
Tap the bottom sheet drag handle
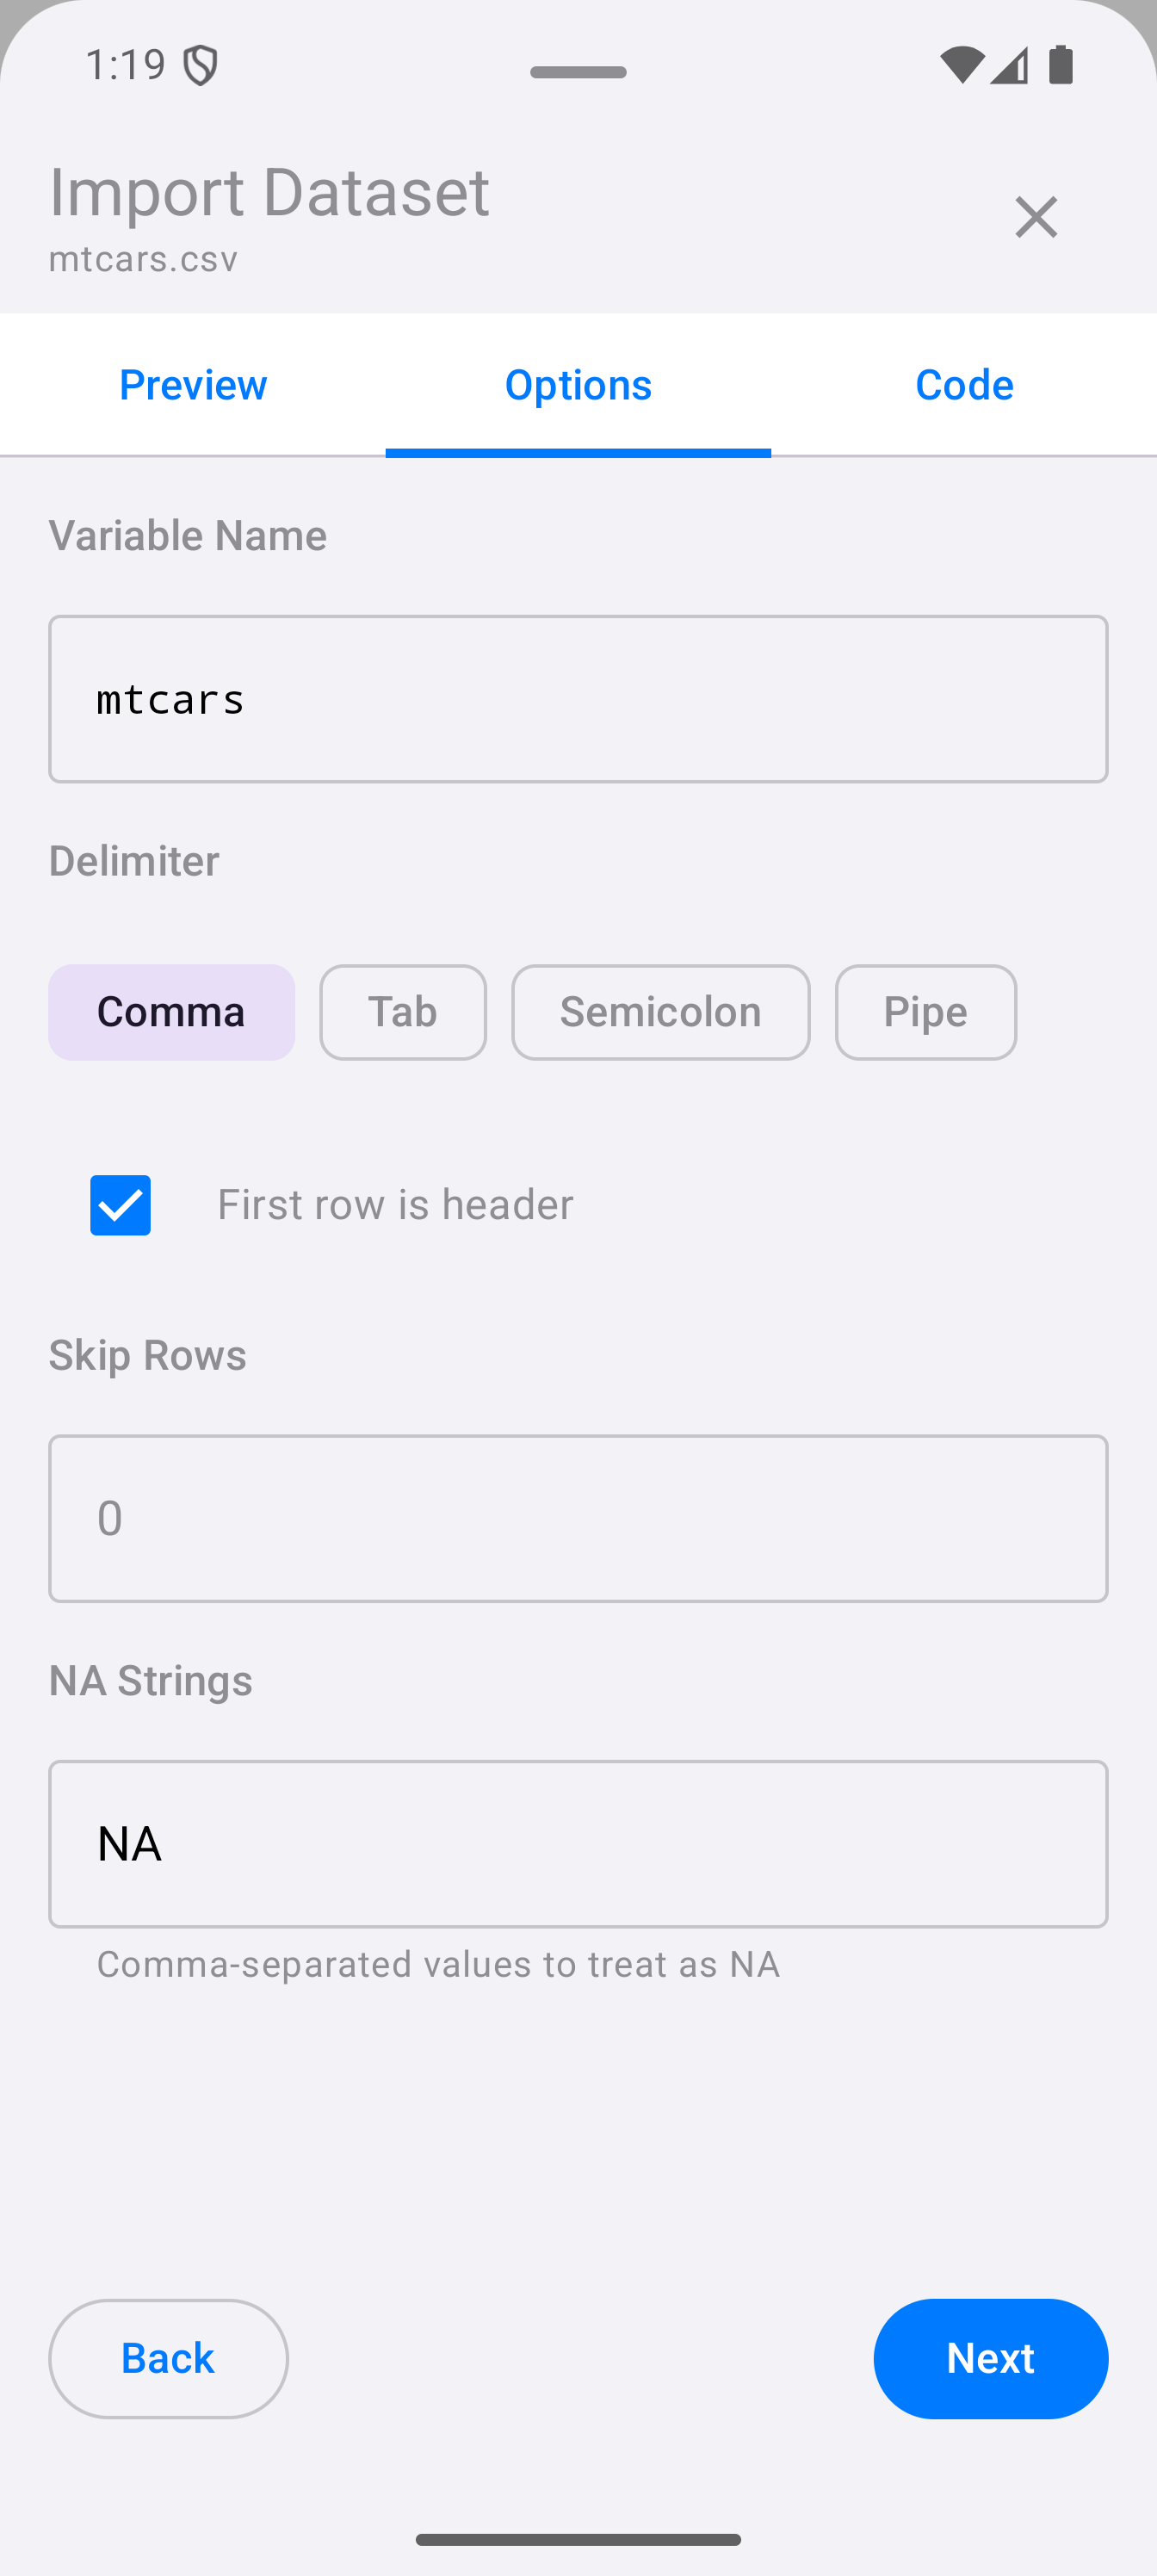pos(578,72)
